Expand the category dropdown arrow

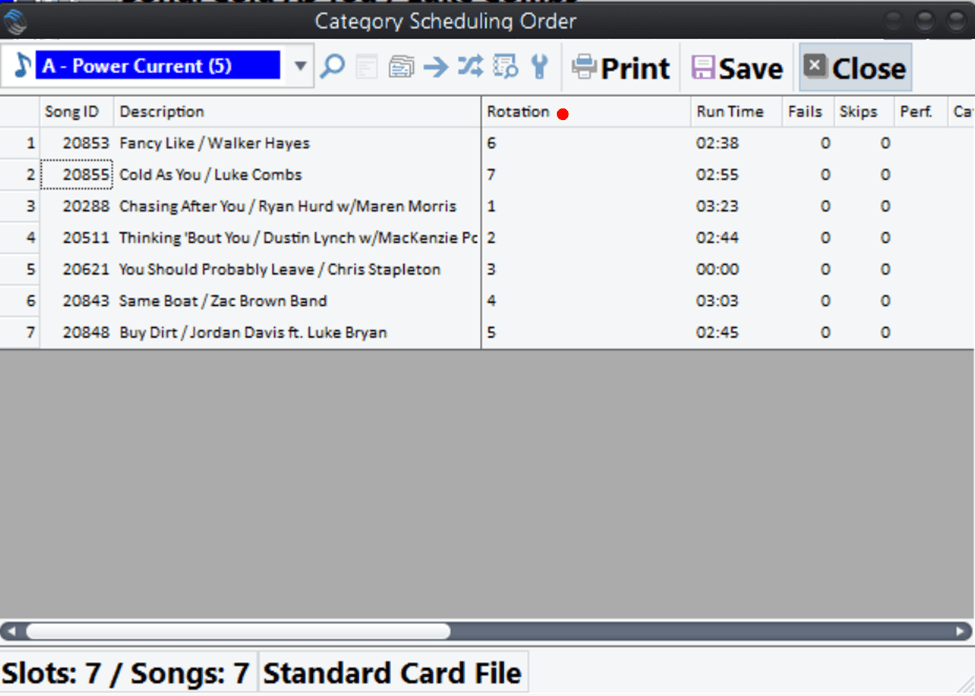[300, 67]
